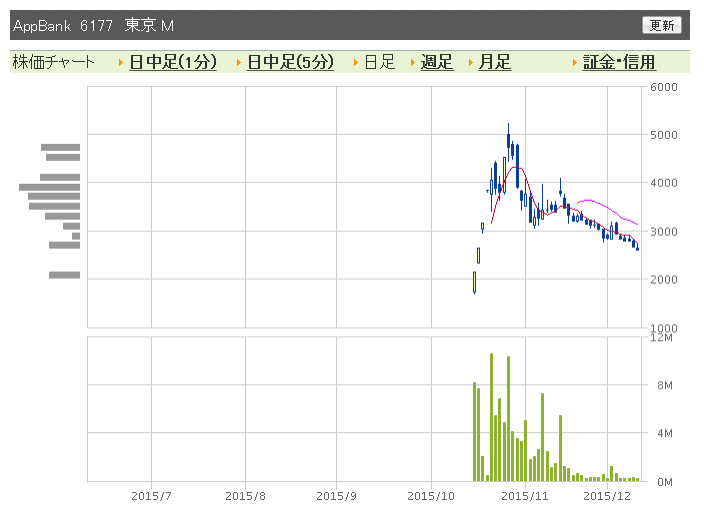Click the 5000 price axis label

point(664,135)
